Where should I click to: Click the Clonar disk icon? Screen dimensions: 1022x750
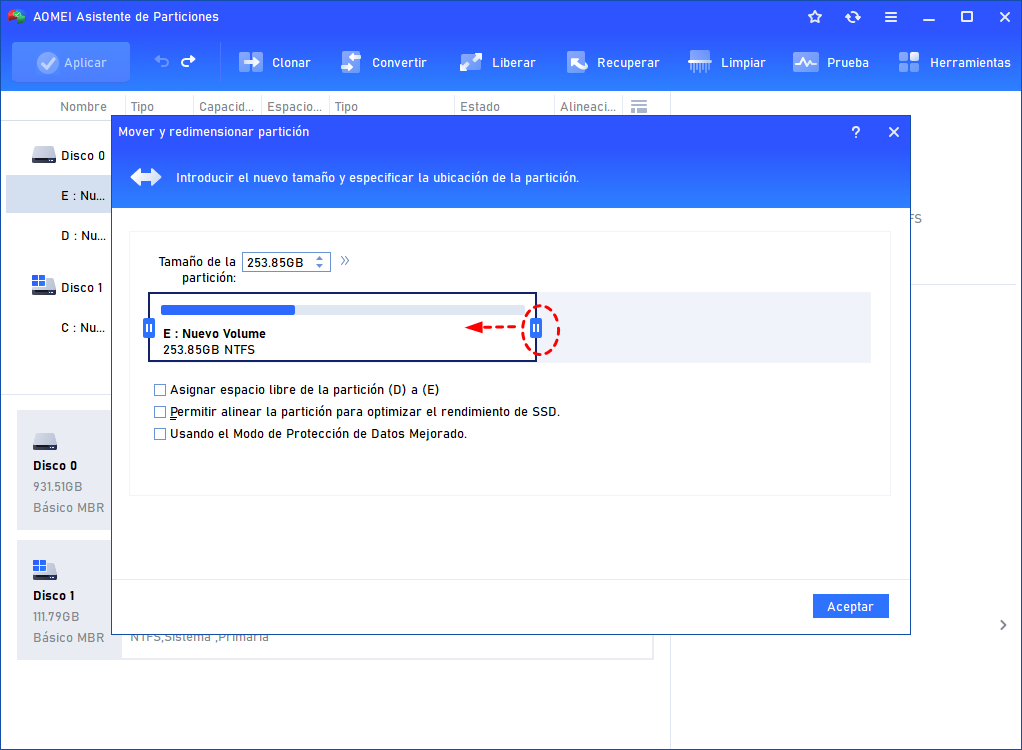click(251, 62)
